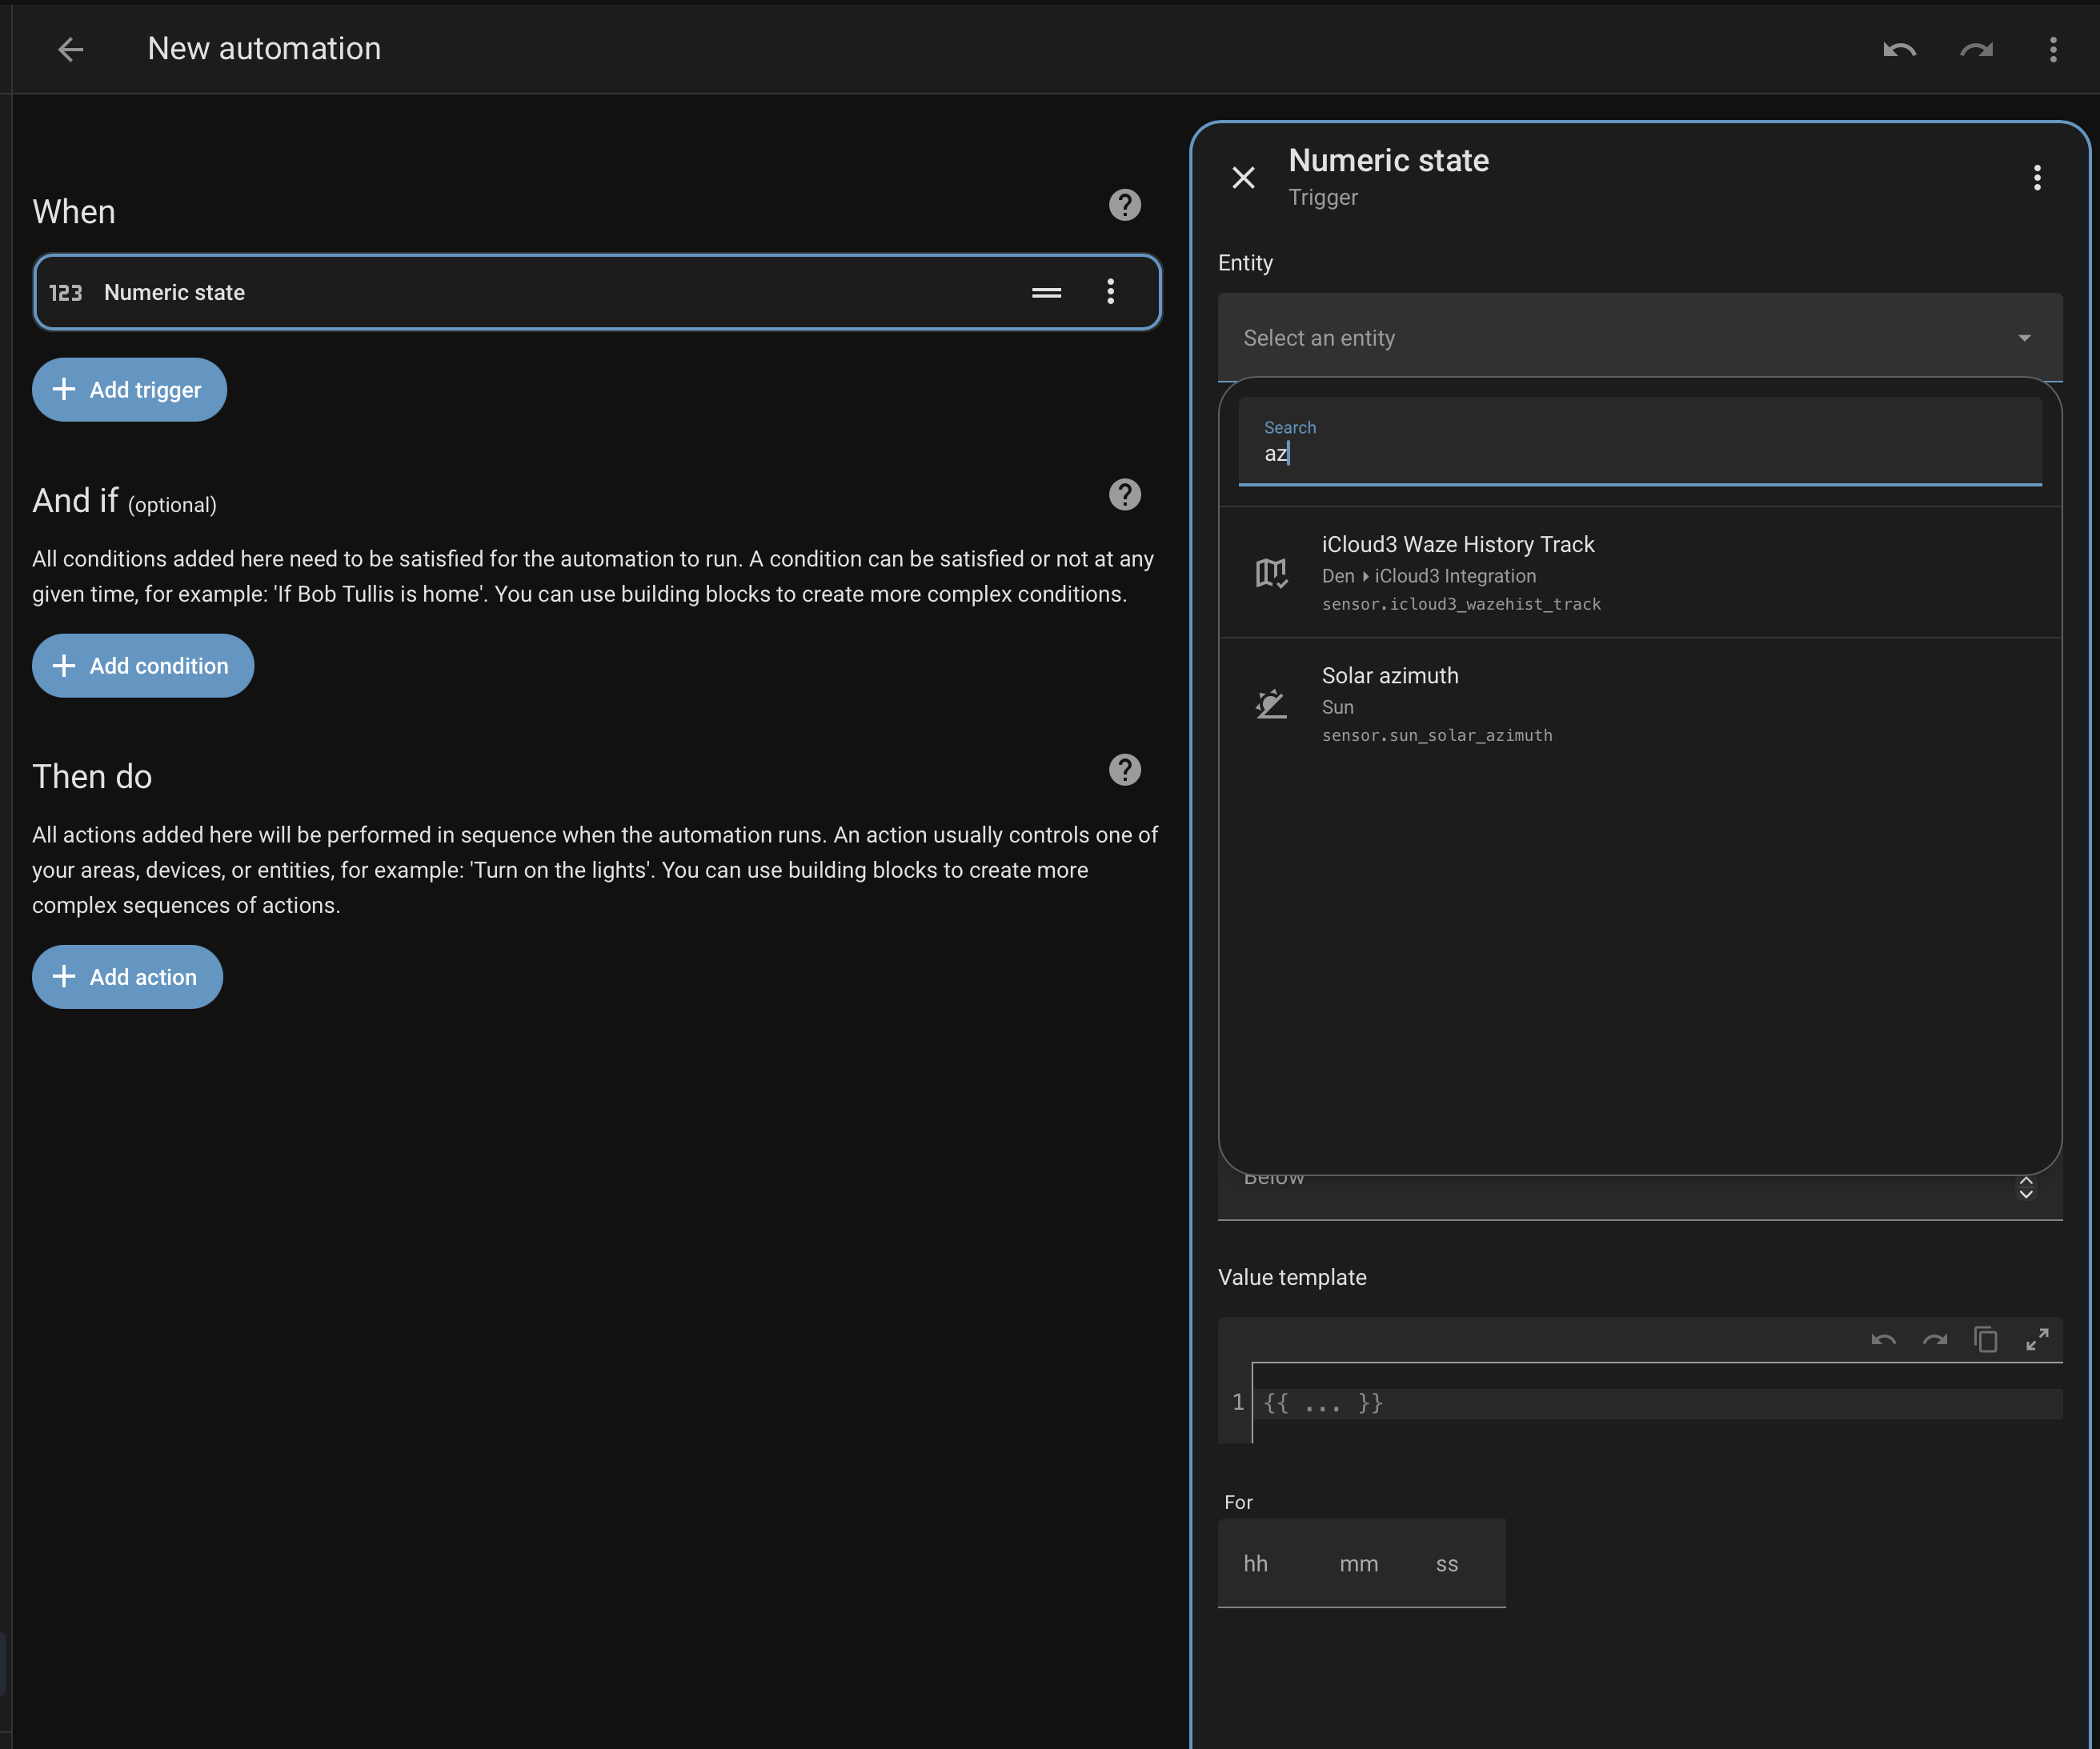The height and width of the screenshot is (1749, 2100).
Task: Click the back arrow next to New automation
Action: pyautogui.click(x=70, y=49)
